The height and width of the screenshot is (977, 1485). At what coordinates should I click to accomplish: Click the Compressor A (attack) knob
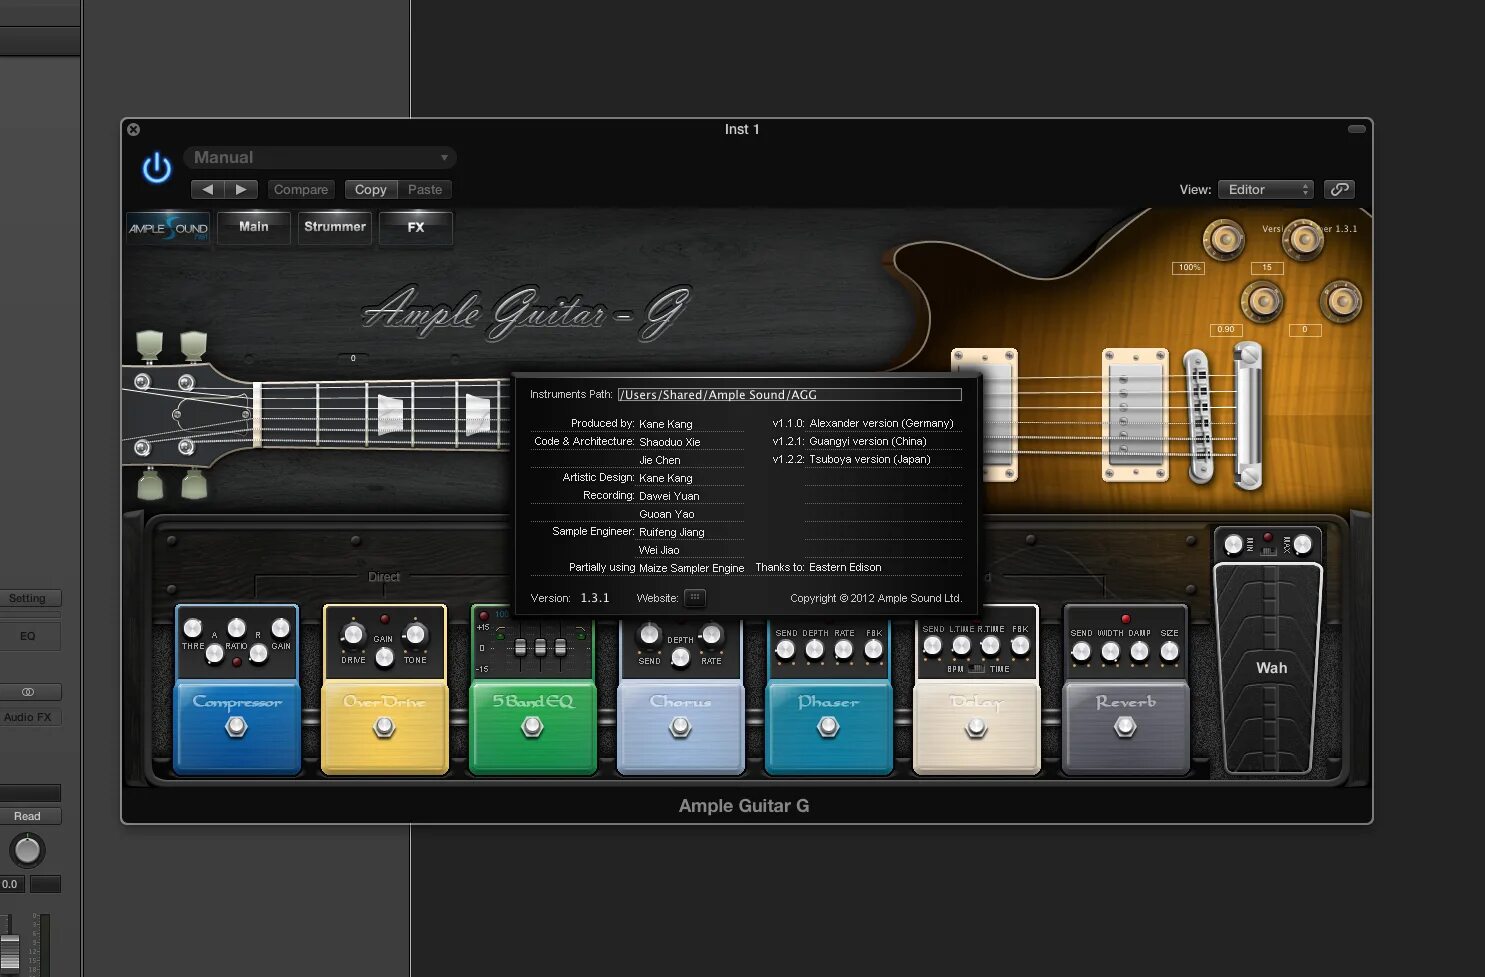214,654
